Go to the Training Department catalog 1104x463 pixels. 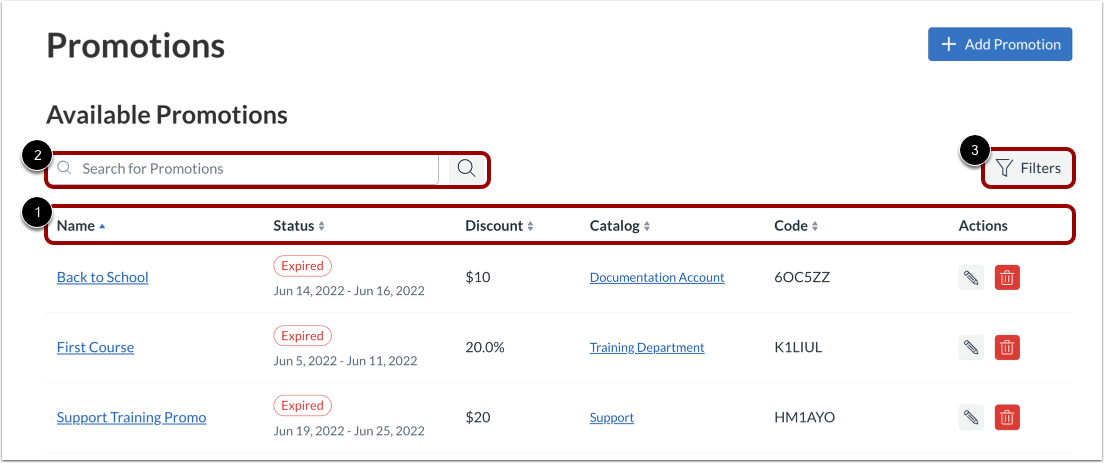(x=647, y=348)
